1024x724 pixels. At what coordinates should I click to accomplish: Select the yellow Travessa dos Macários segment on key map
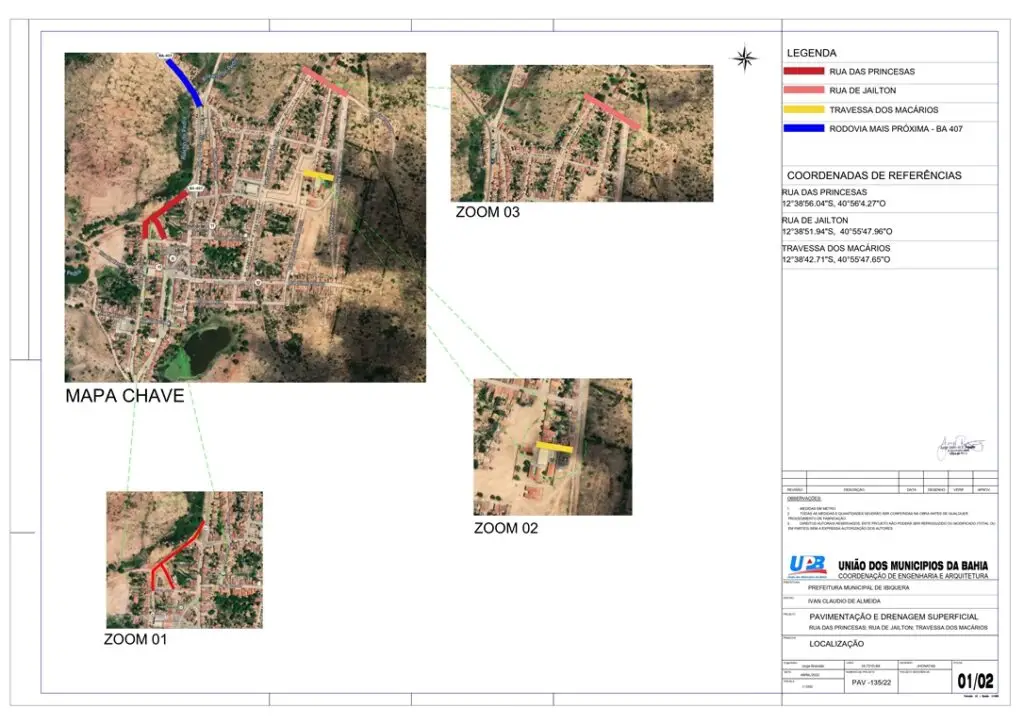click(318, 176)
